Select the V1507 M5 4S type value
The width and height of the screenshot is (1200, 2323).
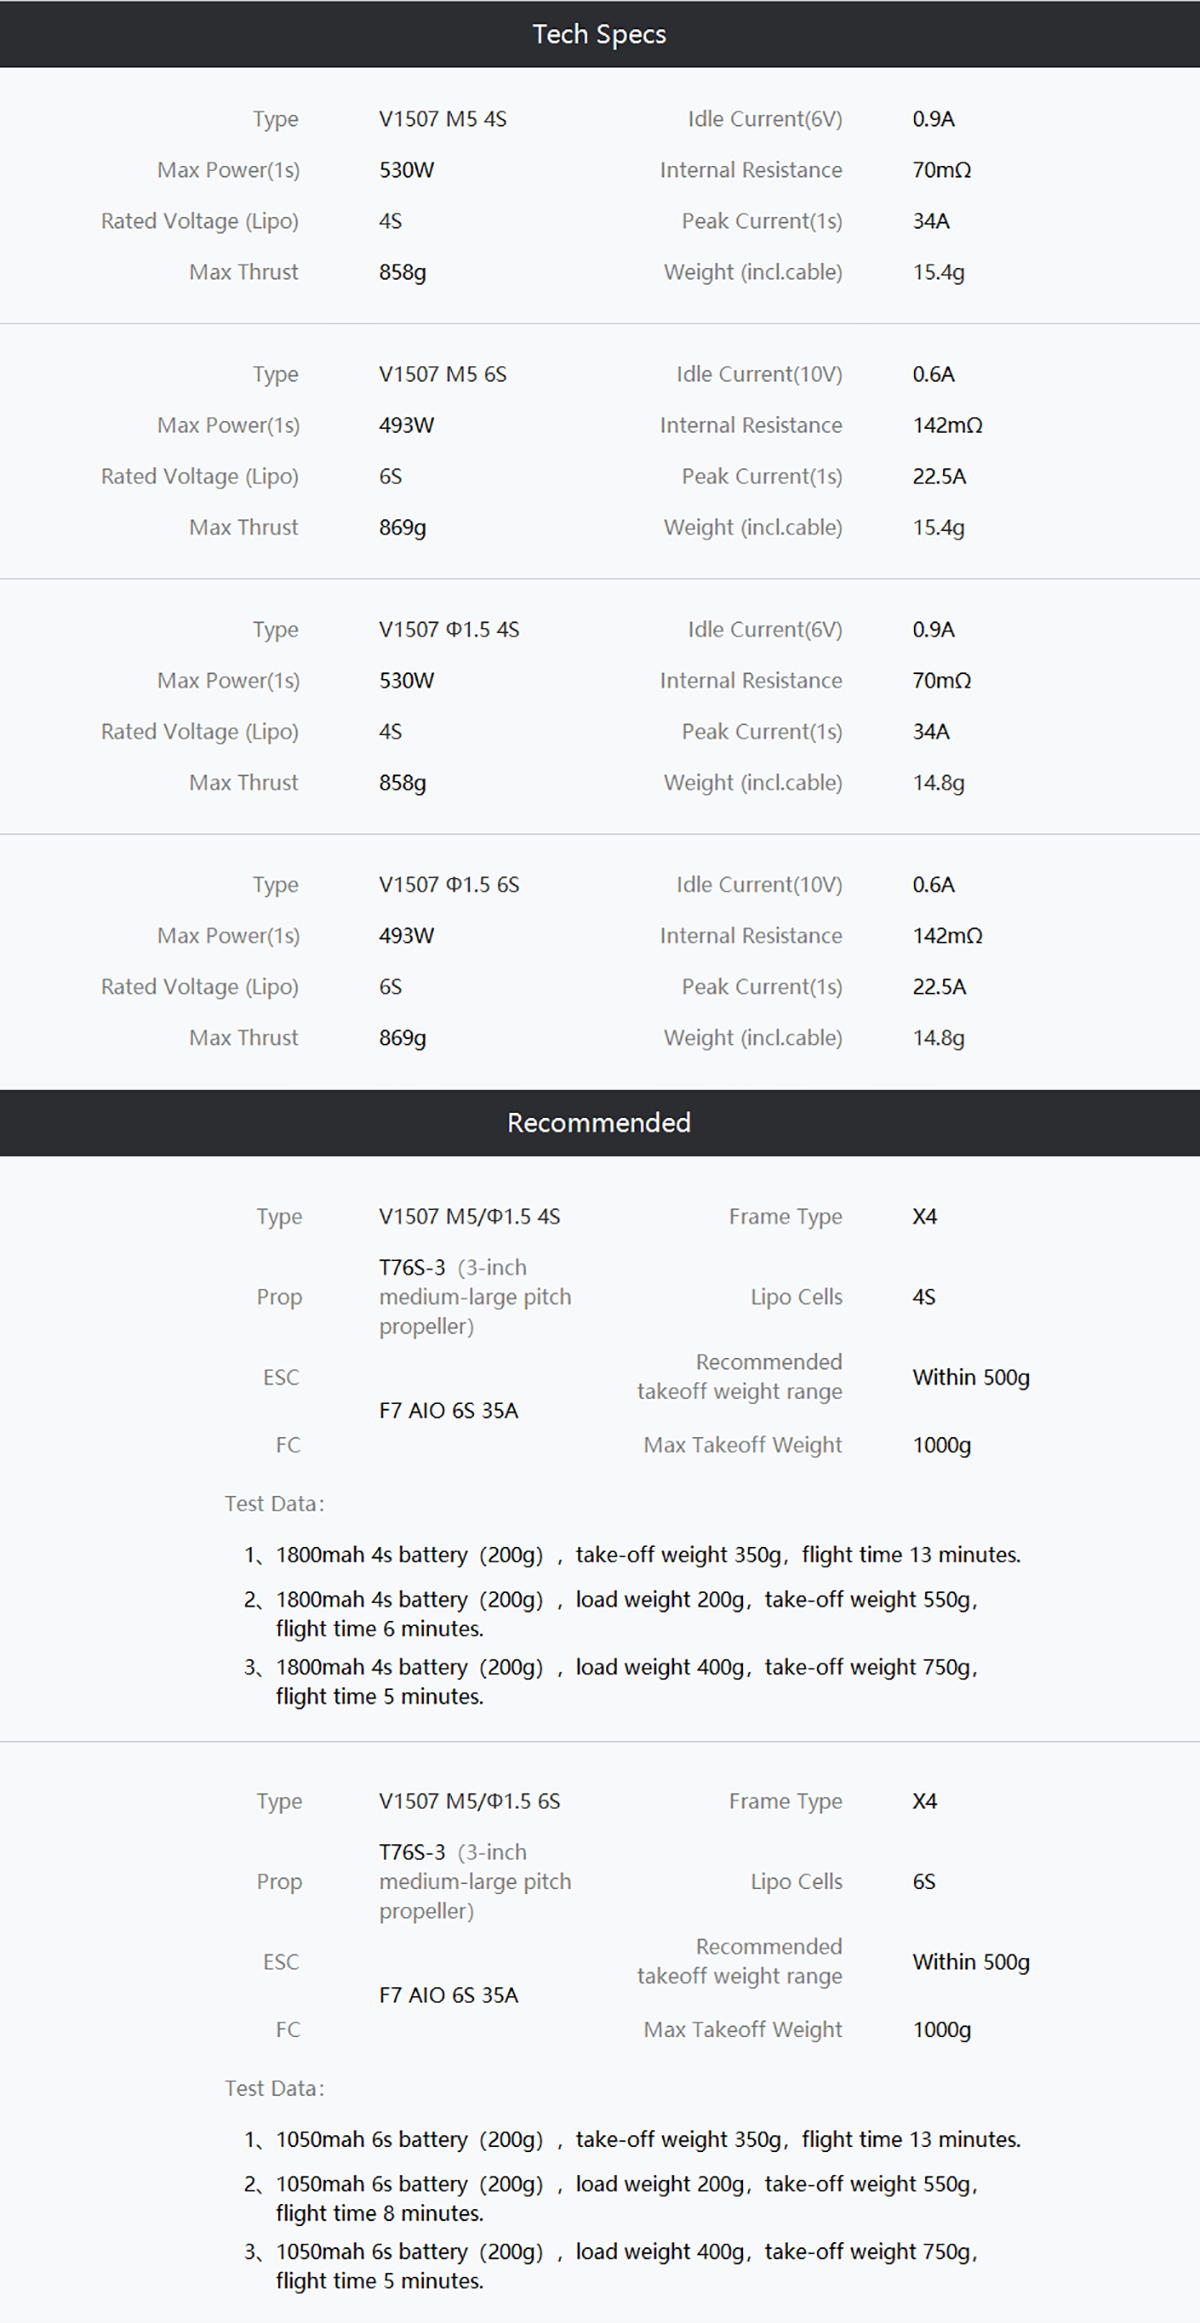(x=442, y=119)
